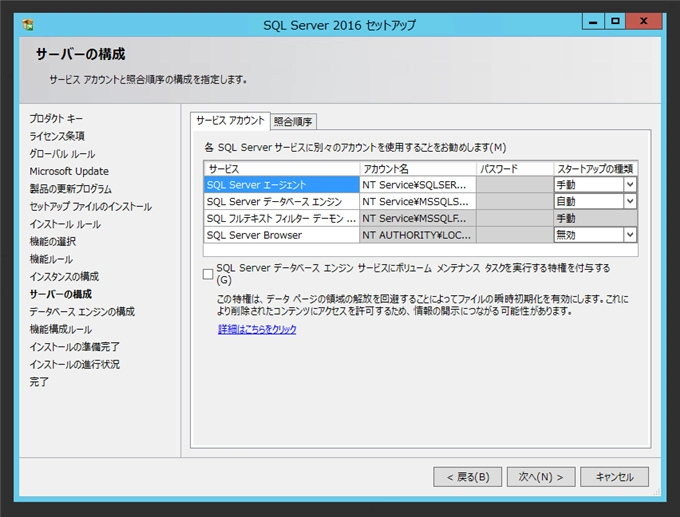This screenshot has height=517, width=680.
Task: Click Microsoft Update step in sidebar
Action: 69,171
